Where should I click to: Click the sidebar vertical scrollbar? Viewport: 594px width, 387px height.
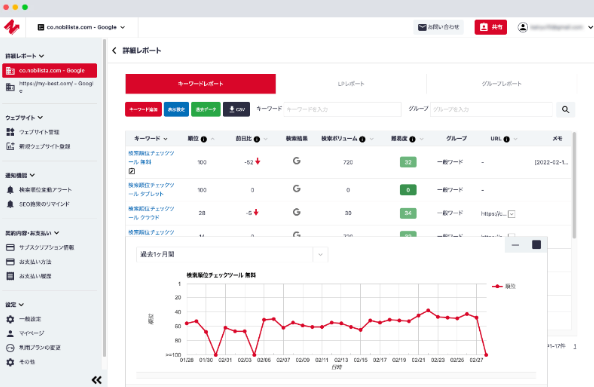coord(104,198)
